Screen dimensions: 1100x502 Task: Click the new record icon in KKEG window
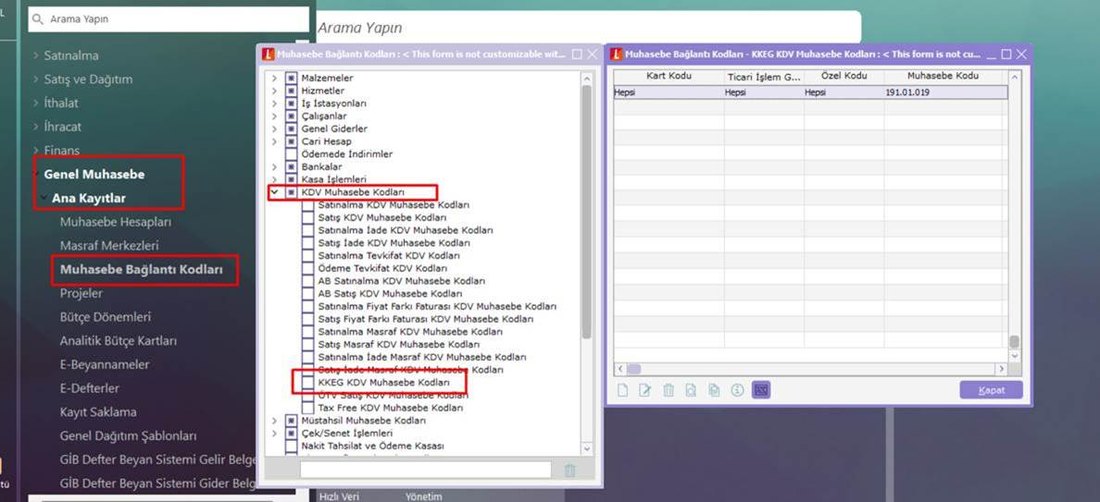point(622,391)
